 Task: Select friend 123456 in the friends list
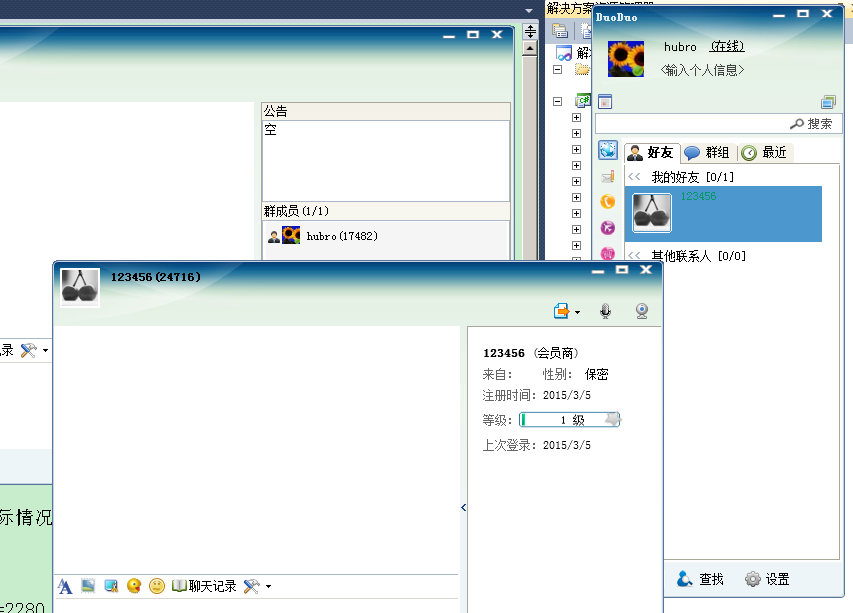[723, 214]
